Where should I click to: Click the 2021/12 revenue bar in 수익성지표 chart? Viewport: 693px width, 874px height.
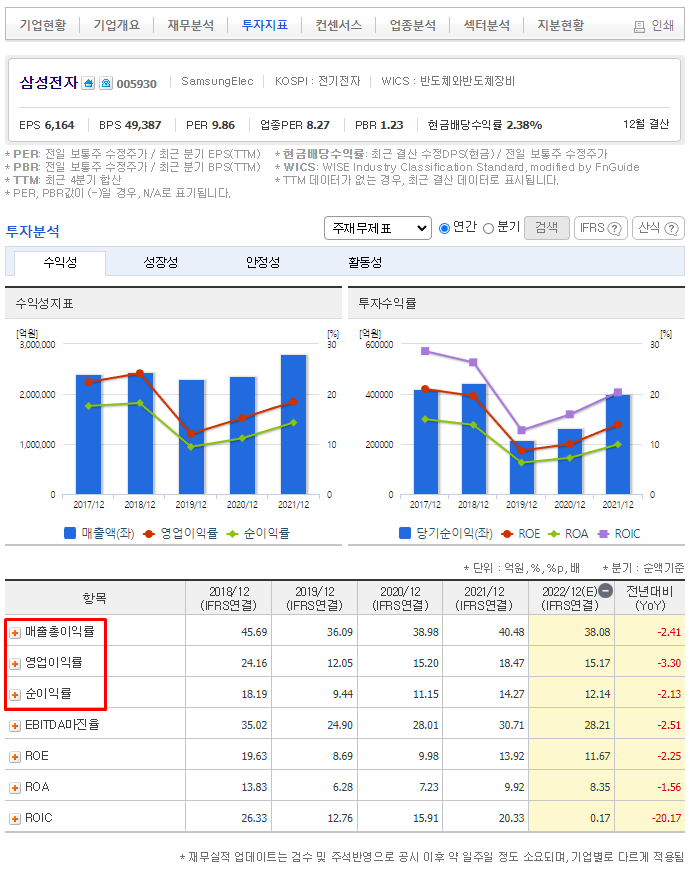(294, 424)
